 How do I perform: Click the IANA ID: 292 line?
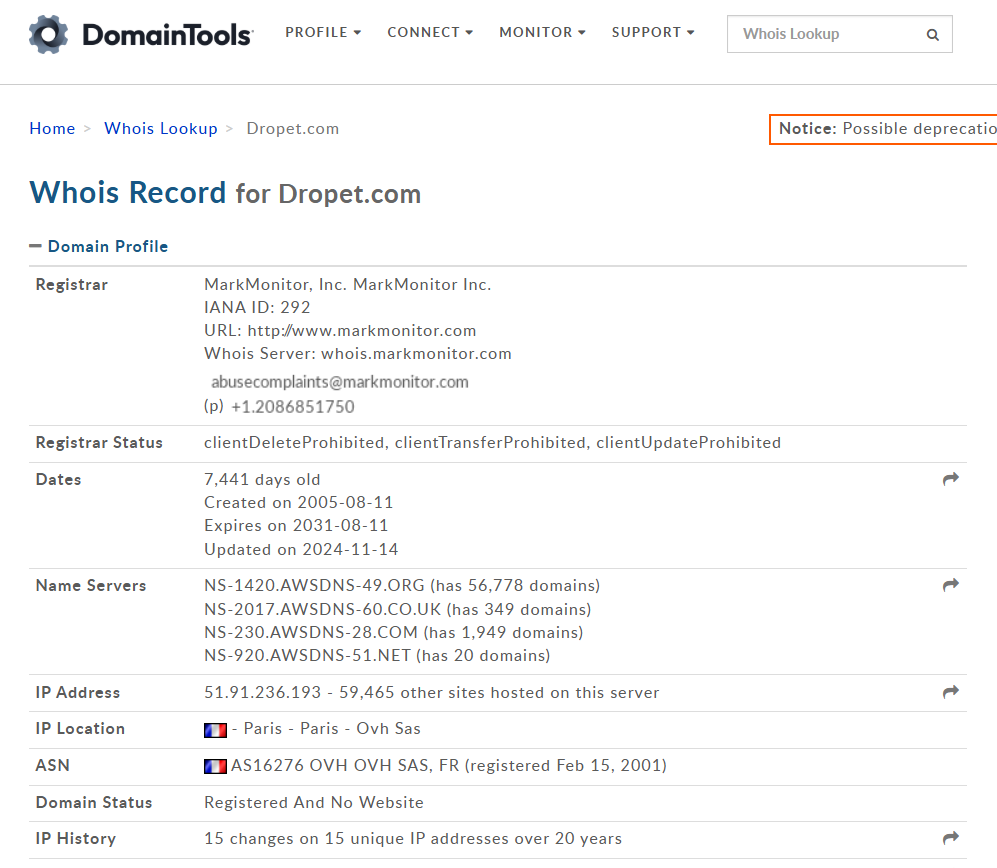pyautogui.click(x=257, y=307)
